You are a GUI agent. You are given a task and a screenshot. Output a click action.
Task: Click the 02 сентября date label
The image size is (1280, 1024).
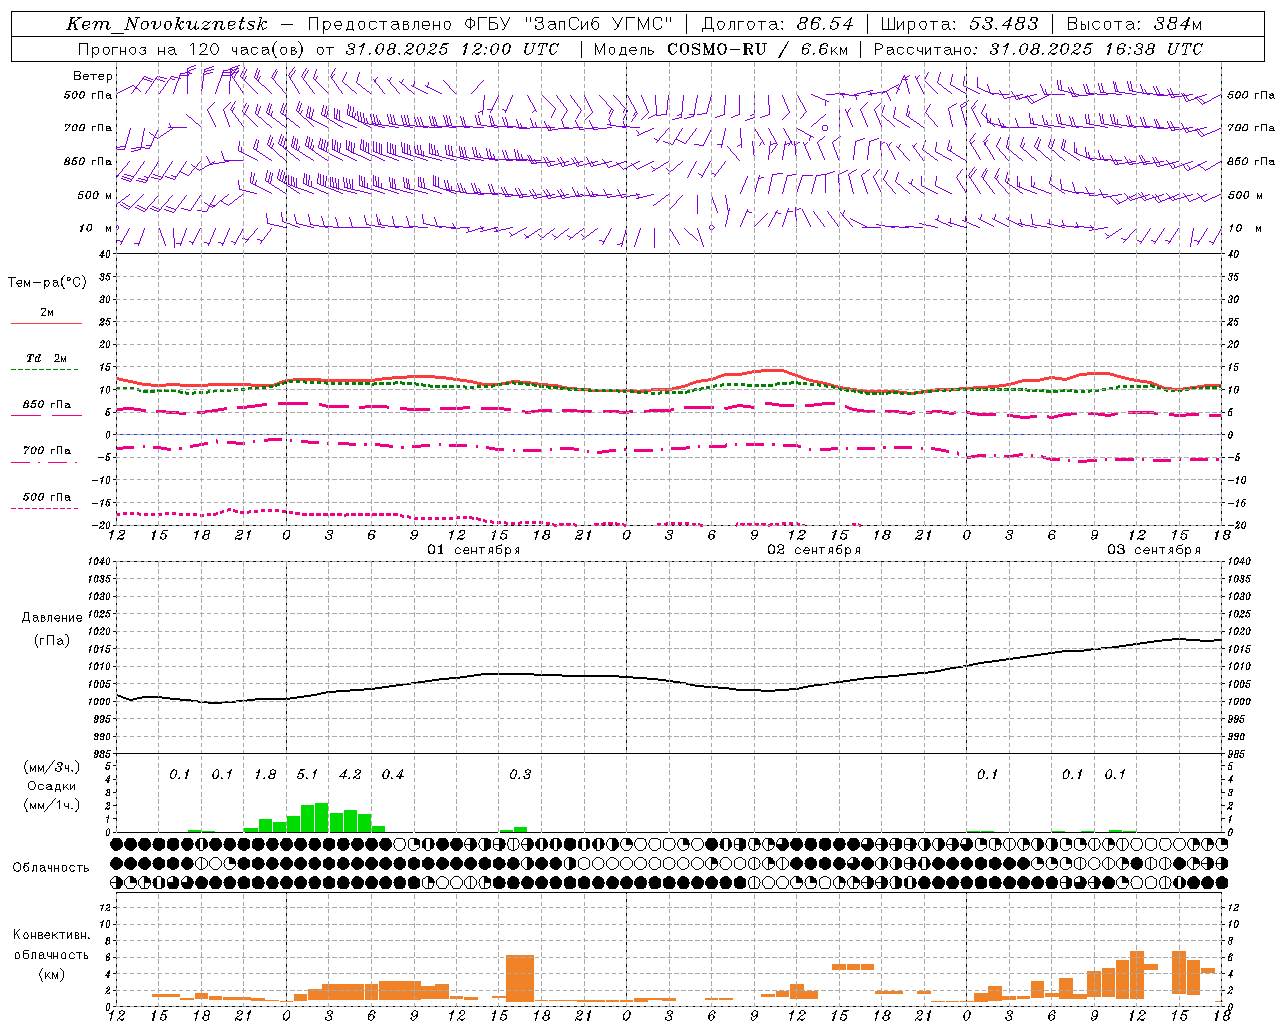coord(813,550)
